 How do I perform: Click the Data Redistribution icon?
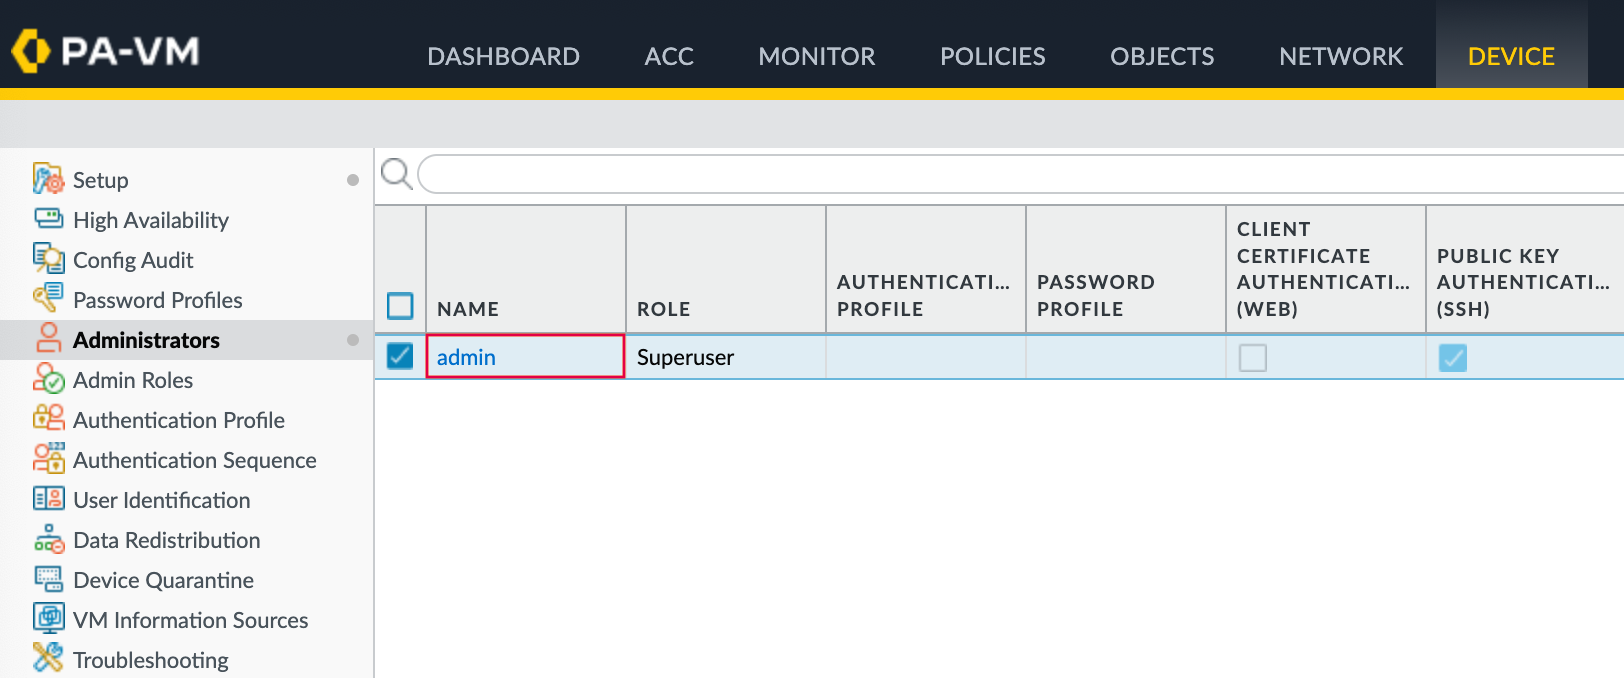(48, 540)
